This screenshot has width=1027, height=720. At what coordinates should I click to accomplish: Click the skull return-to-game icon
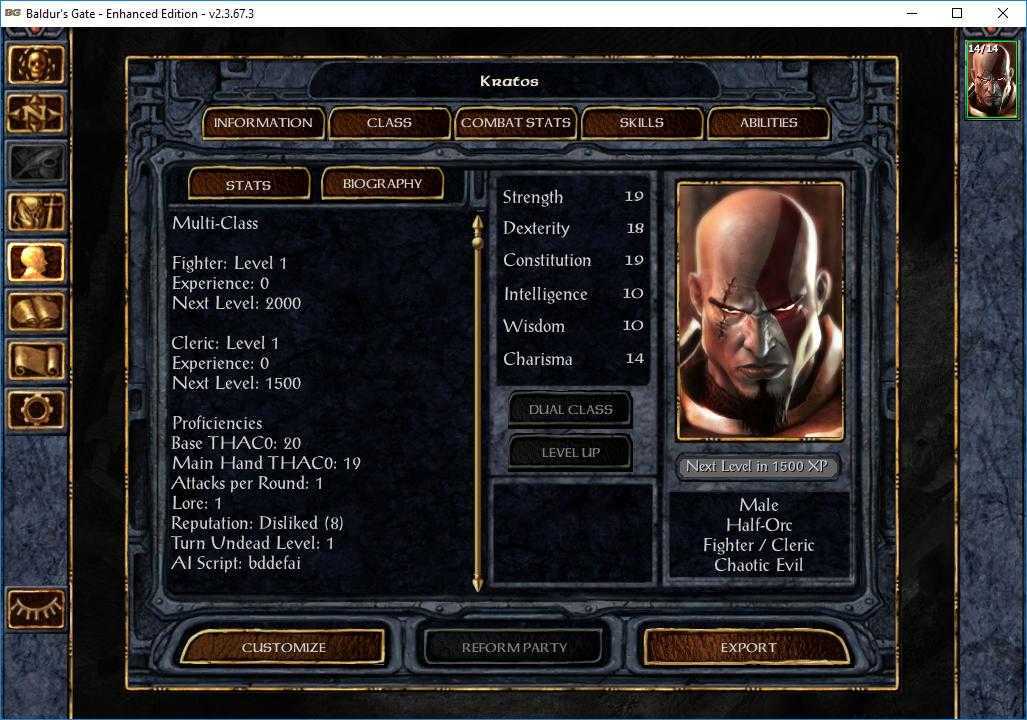pos(36,64)
